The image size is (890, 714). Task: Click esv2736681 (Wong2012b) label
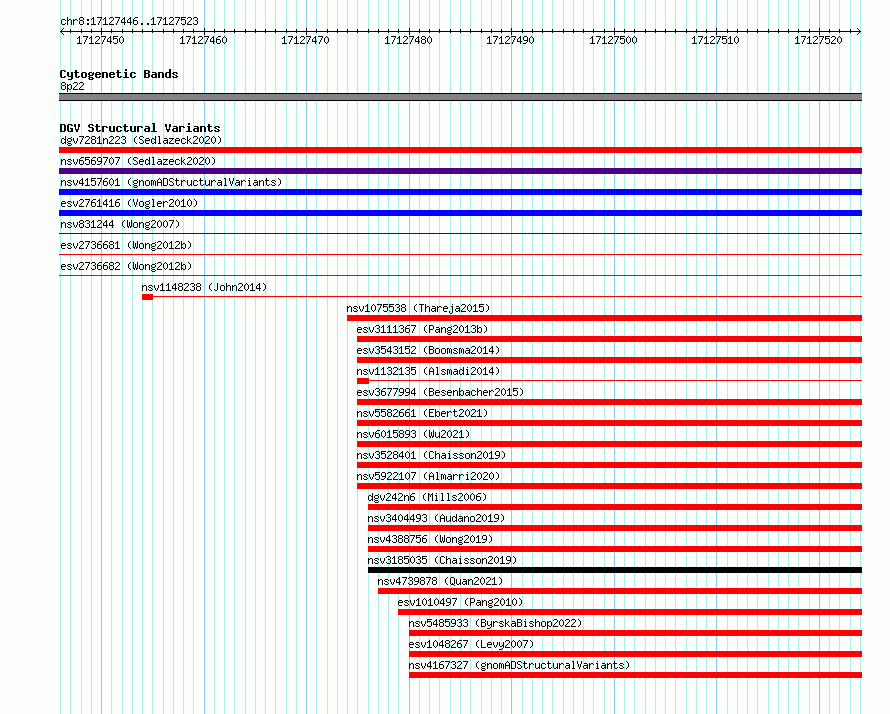[126, 245]
